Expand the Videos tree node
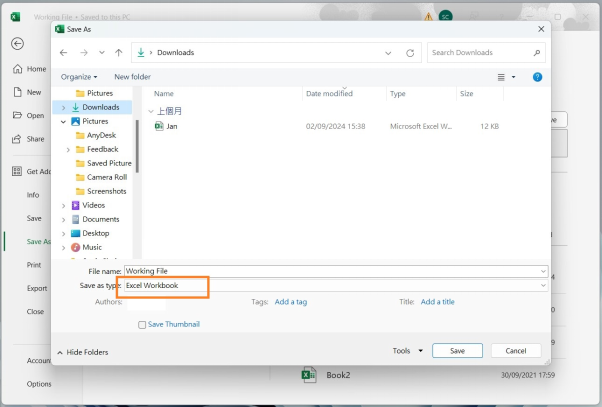Image resolution: width=602 pixels, height=407 pixels. [64, 205]
